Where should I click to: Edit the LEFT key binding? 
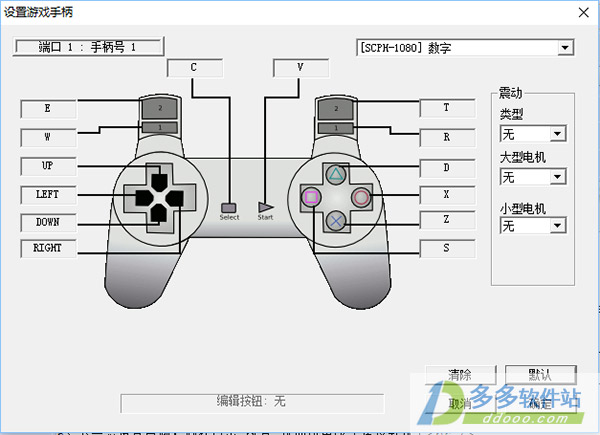48,194
